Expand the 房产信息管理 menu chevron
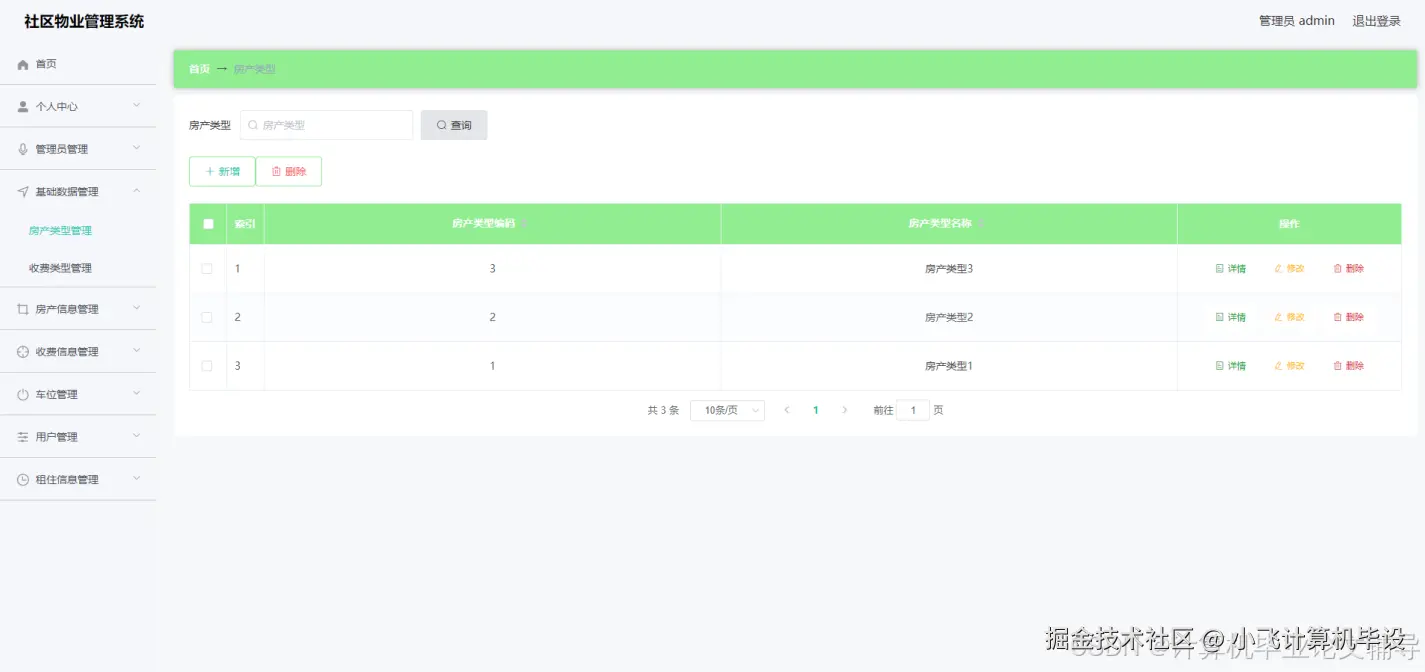The height and width of the screenshot is (672, 1425). point(137,308)
